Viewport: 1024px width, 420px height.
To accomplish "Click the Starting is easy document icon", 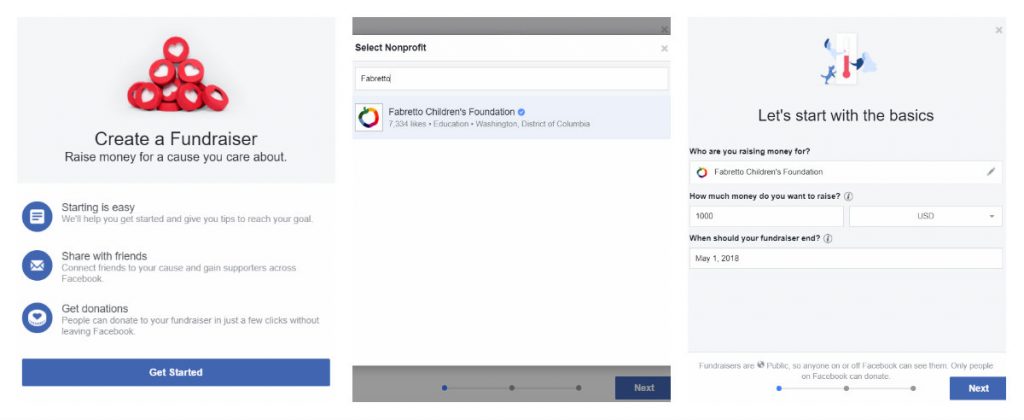I will [37, 216].
